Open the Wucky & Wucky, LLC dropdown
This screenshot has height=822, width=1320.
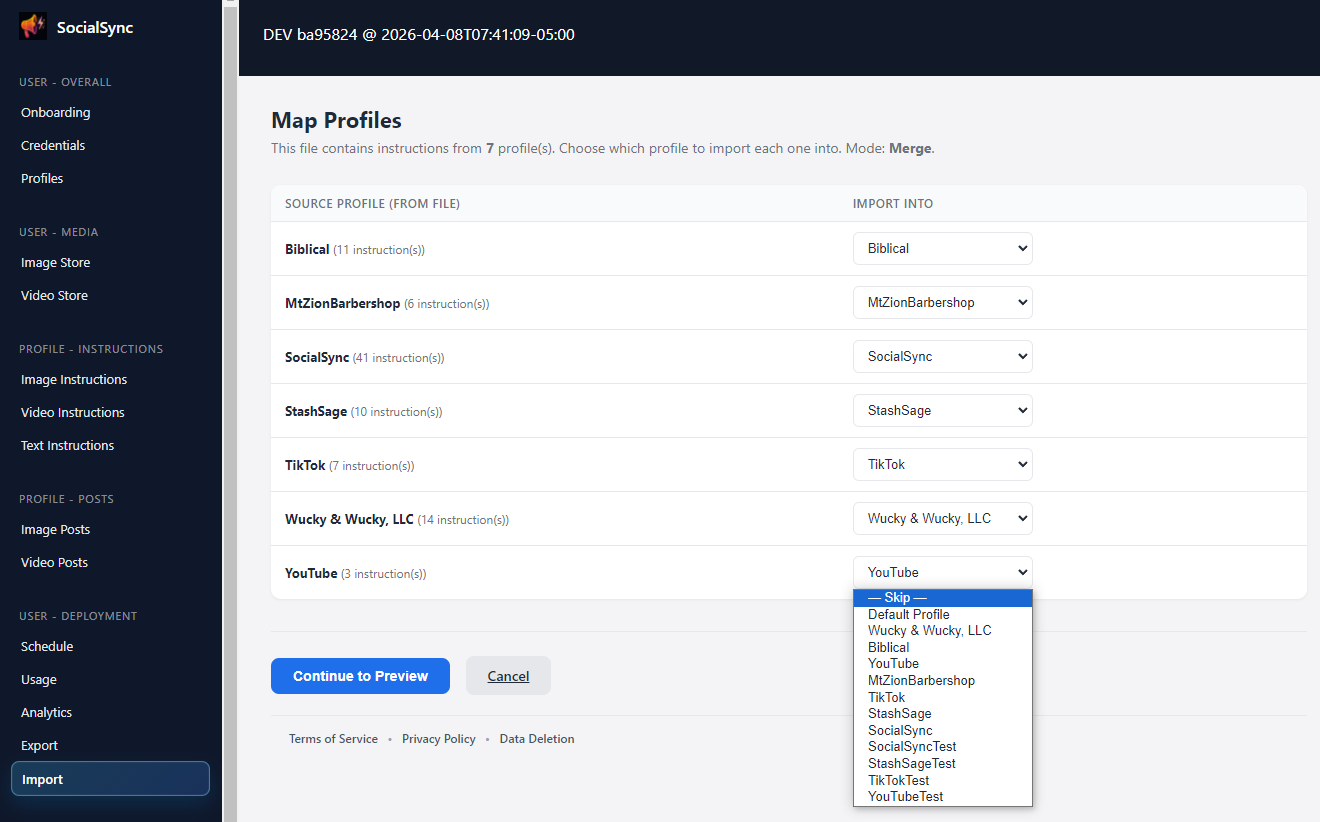[x=942, y=519]
